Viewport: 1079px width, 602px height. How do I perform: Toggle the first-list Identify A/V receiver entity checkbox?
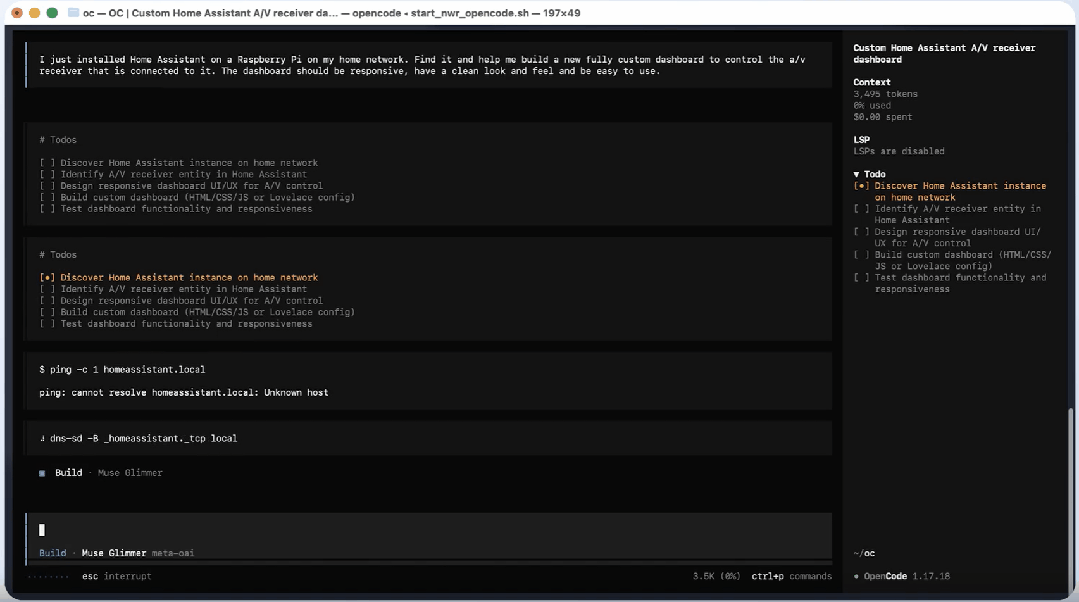pos(47,175)
